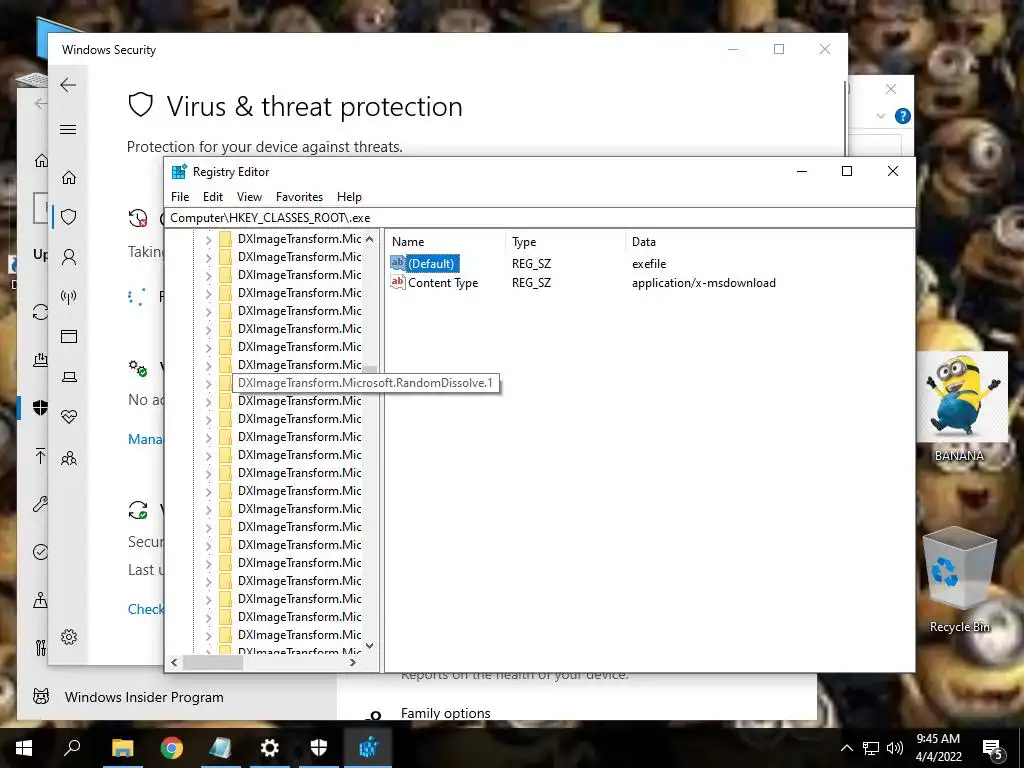The height and width of the screenshot is (768, 1024).
Task: Open App & browser control window icon
Action: click(x=69, y=336)
